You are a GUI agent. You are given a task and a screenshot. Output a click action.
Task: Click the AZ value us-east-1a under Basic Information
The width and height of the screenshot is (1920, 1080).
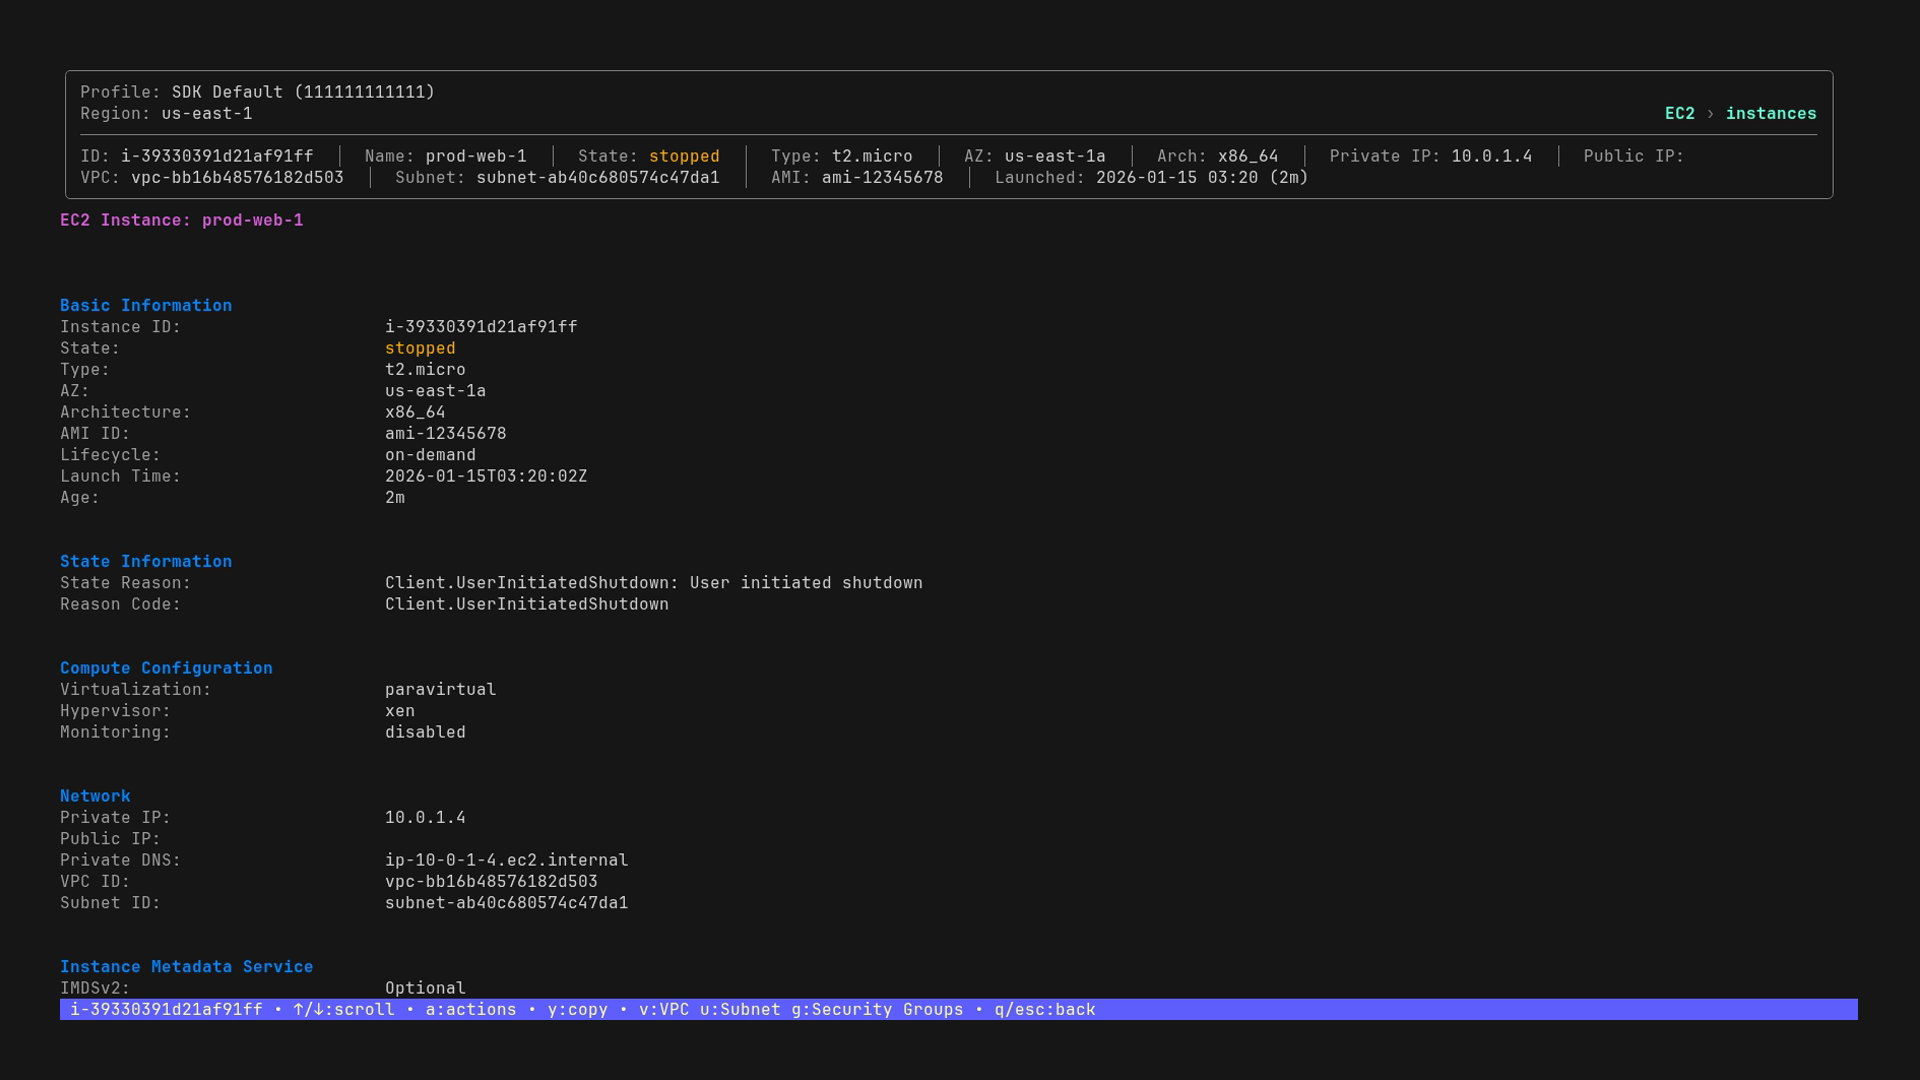tap(435, 391)
